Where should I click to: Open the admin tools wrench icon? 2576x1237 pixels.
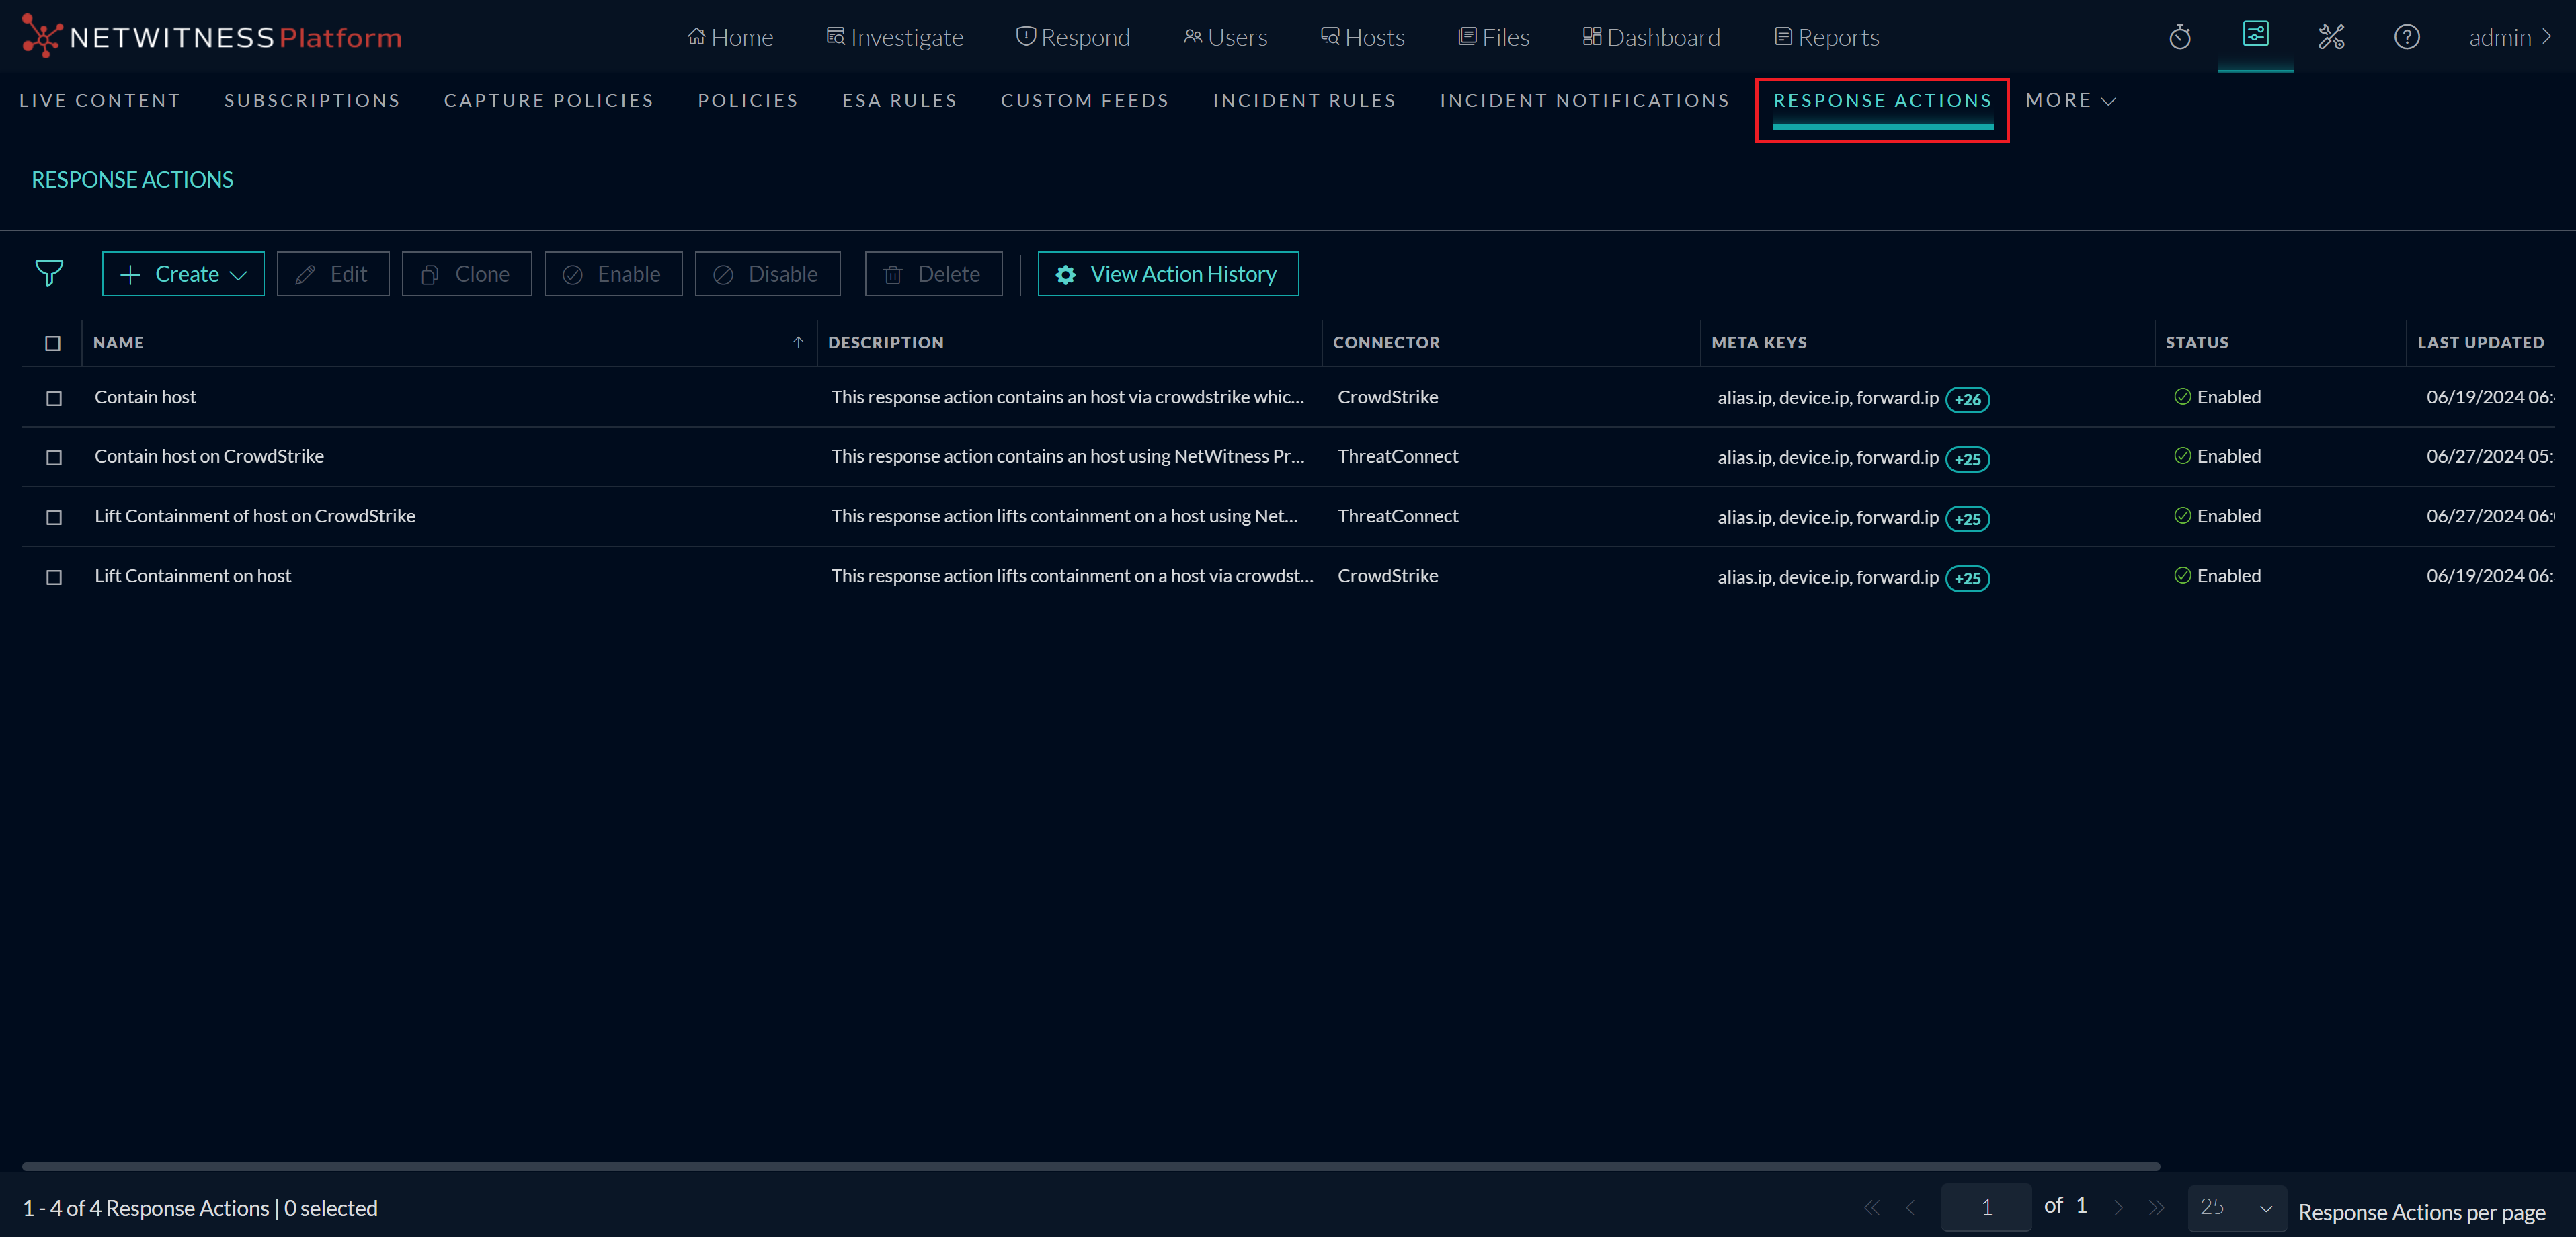2331,38
